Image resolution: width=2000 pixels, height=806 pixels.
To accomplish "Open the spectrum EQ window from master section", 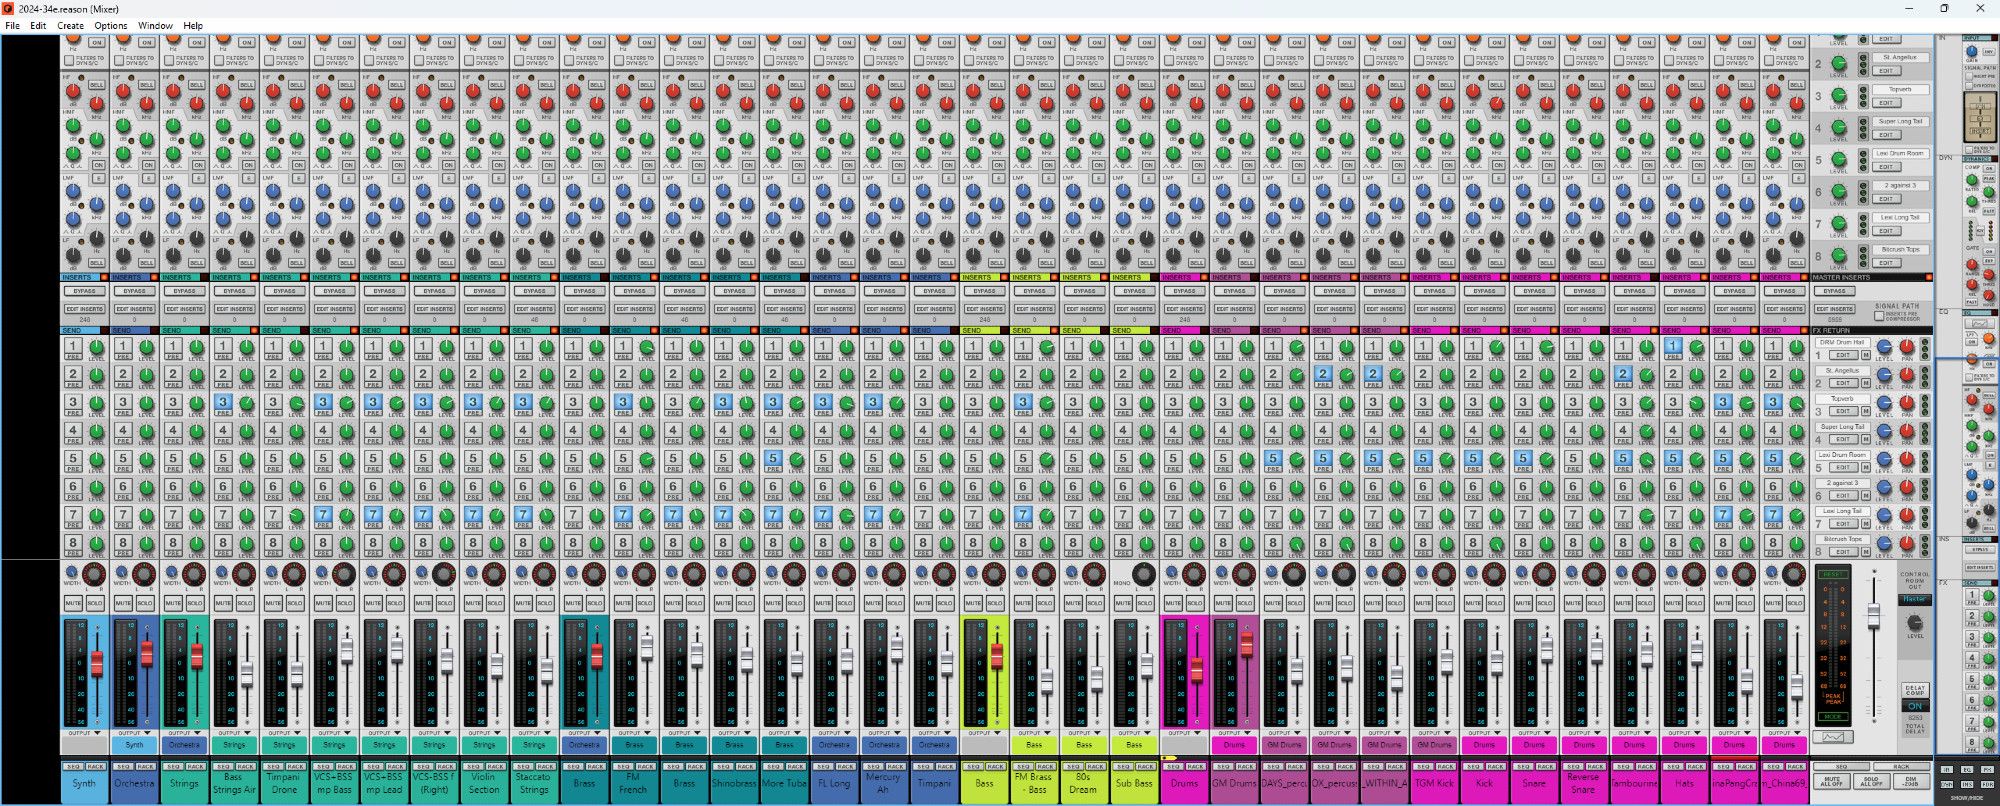I will pos(1833,736).
